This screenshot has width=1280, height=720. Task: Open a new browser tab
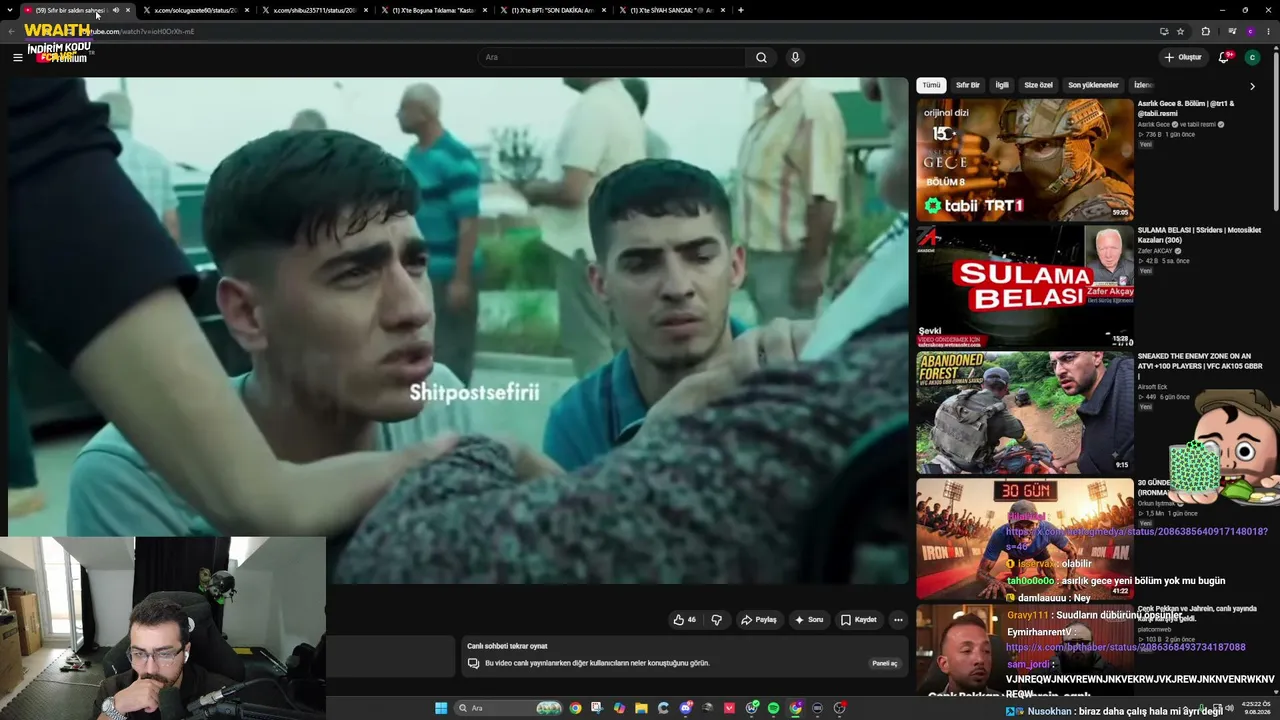click(740, 10)
